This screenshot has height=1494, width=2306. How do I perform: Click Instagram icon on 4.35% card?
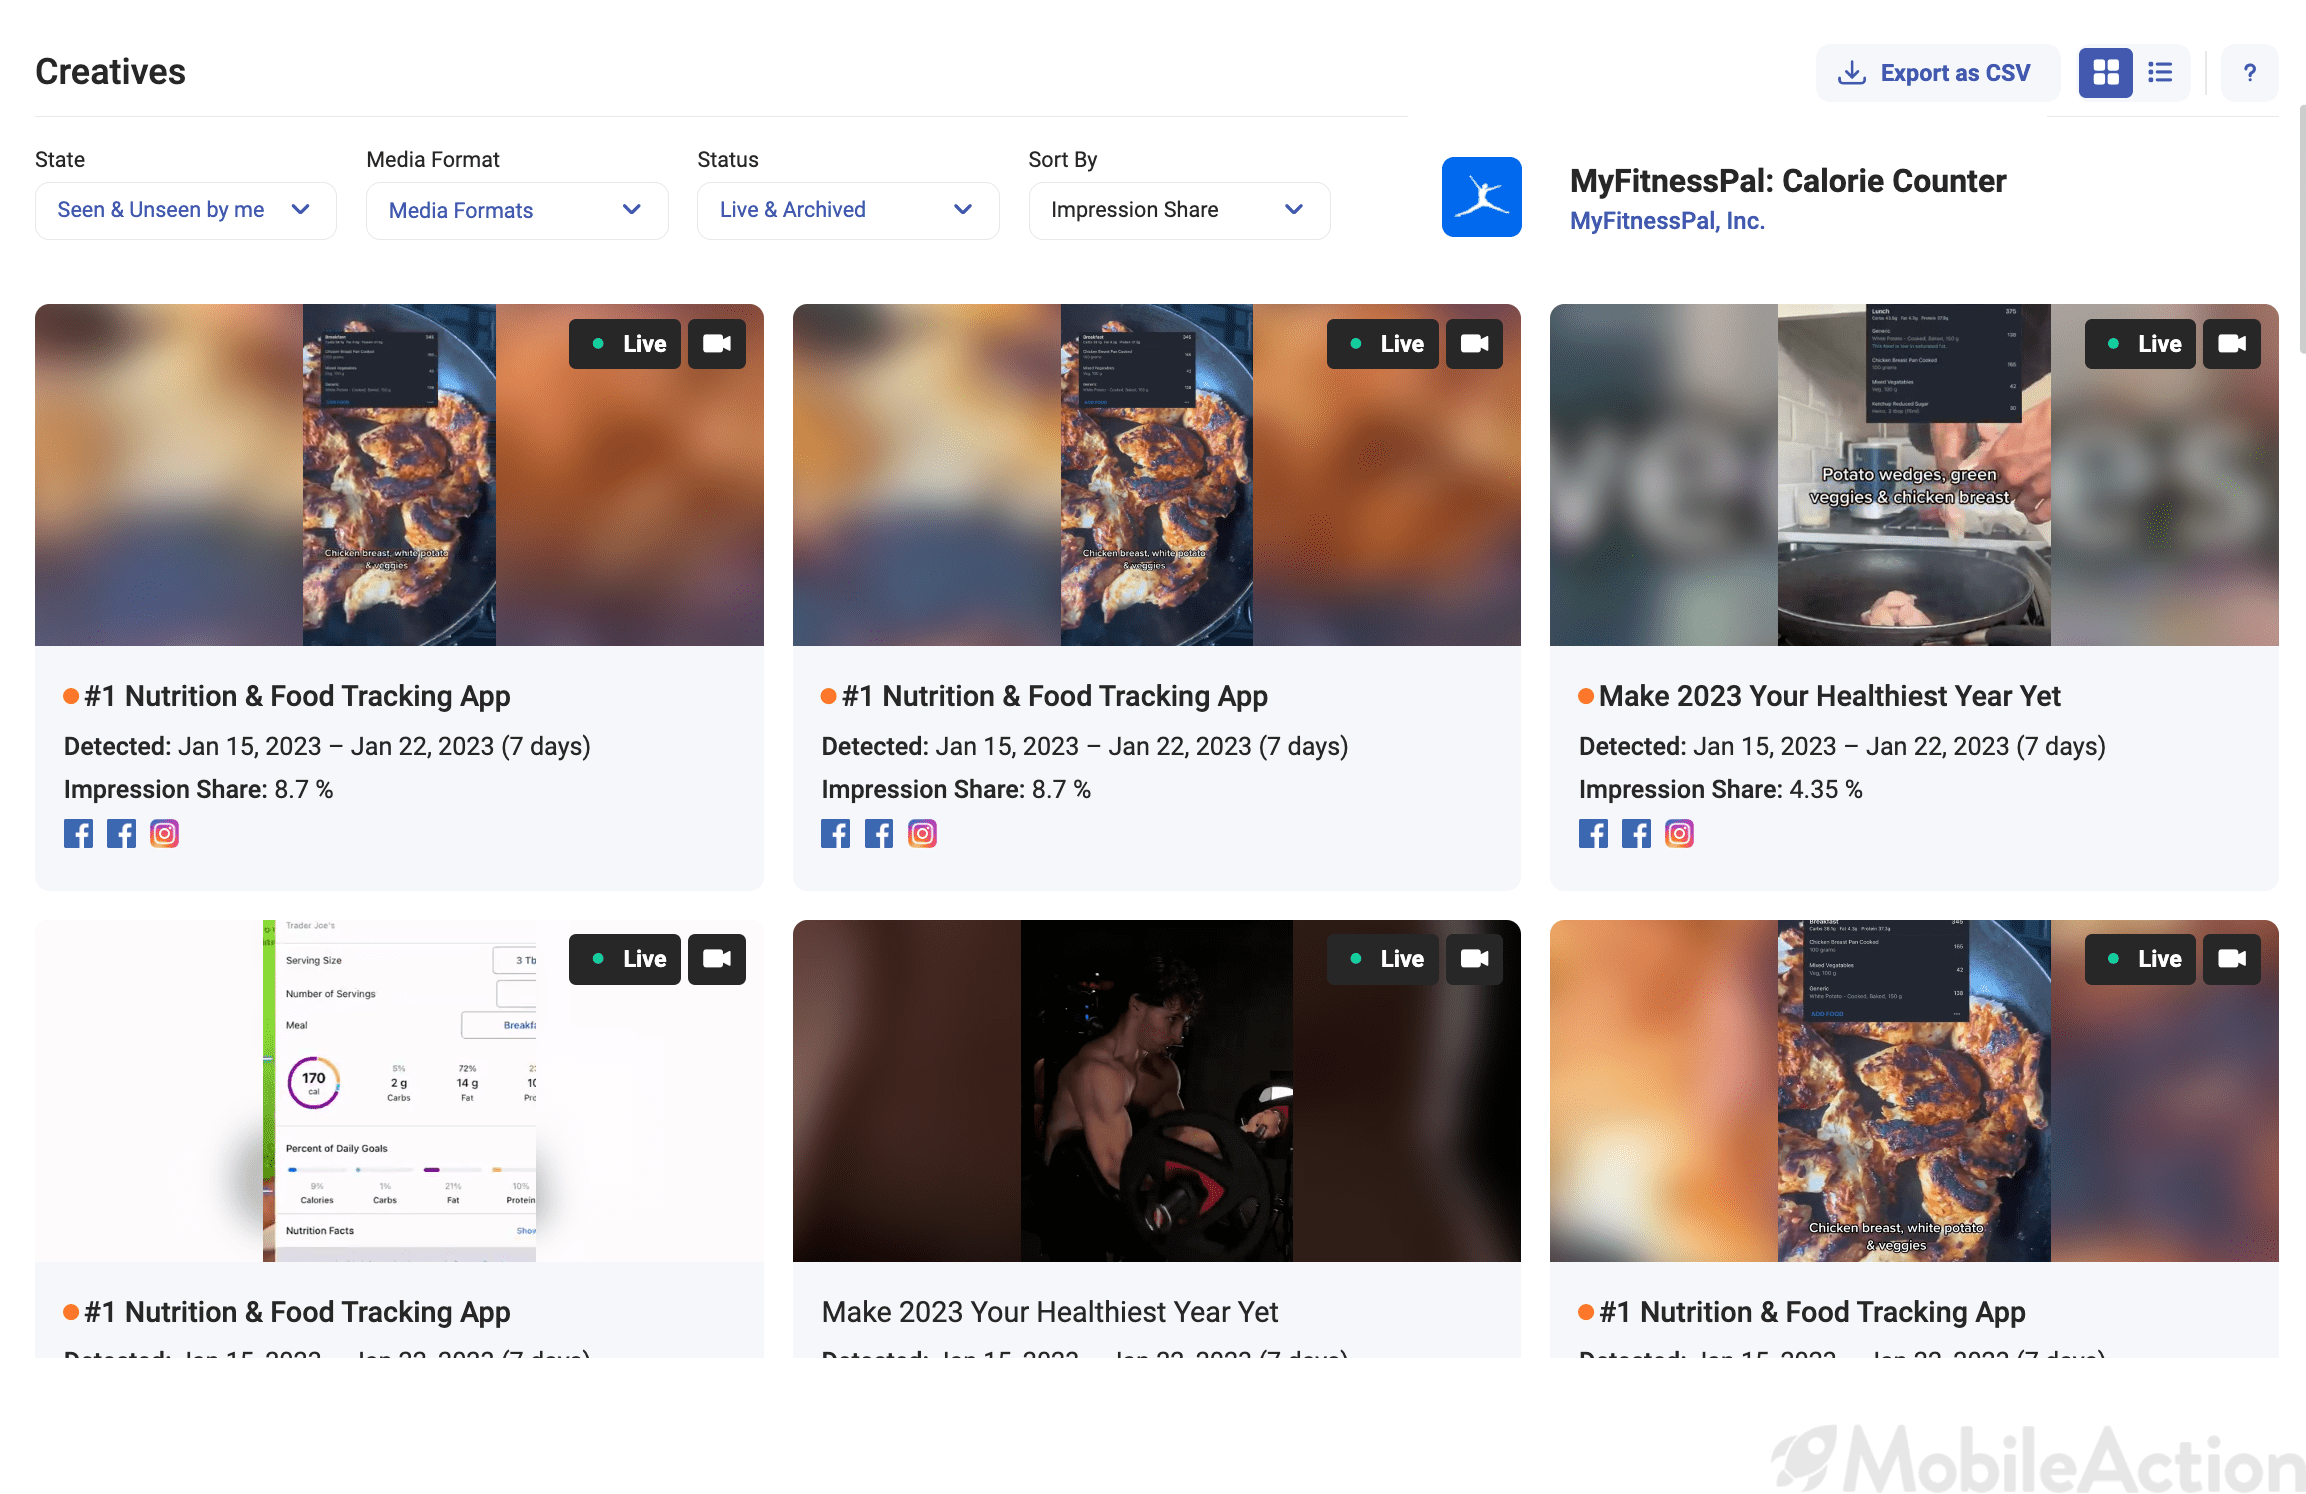pyautogui.click(x=1679, y=834)
